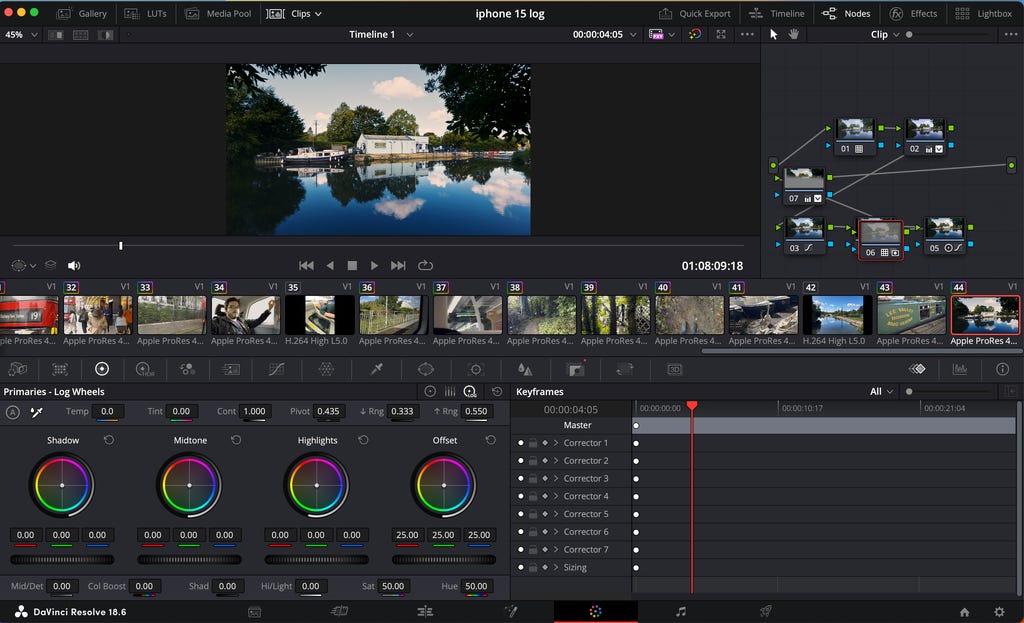Open the Curves palette icon

(276, 369)
